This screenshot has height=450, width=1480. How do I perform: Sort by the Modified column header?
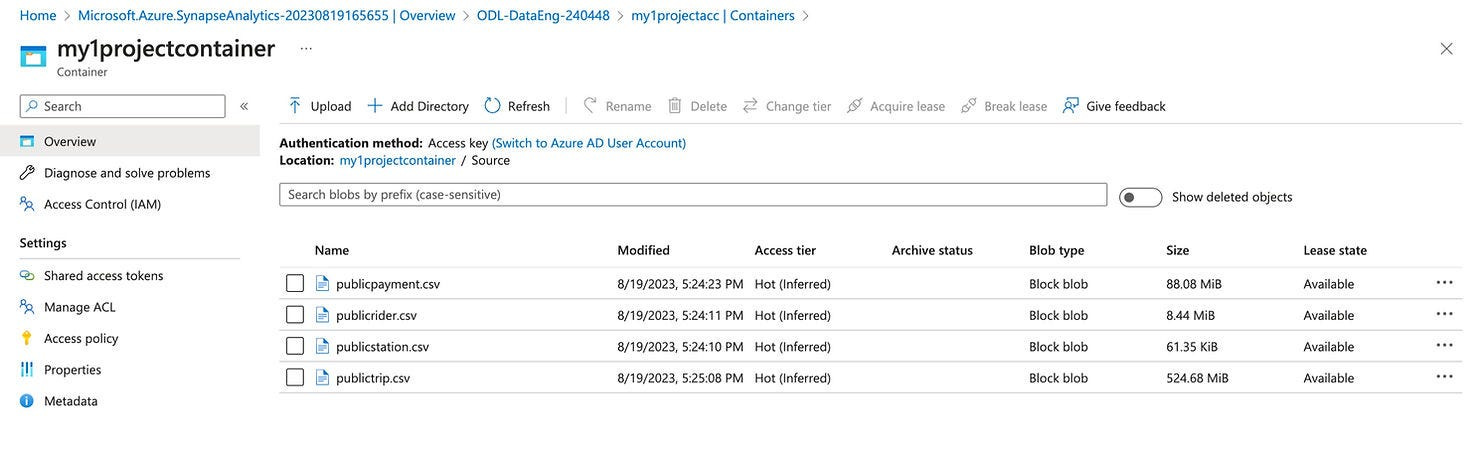[644, 250]
